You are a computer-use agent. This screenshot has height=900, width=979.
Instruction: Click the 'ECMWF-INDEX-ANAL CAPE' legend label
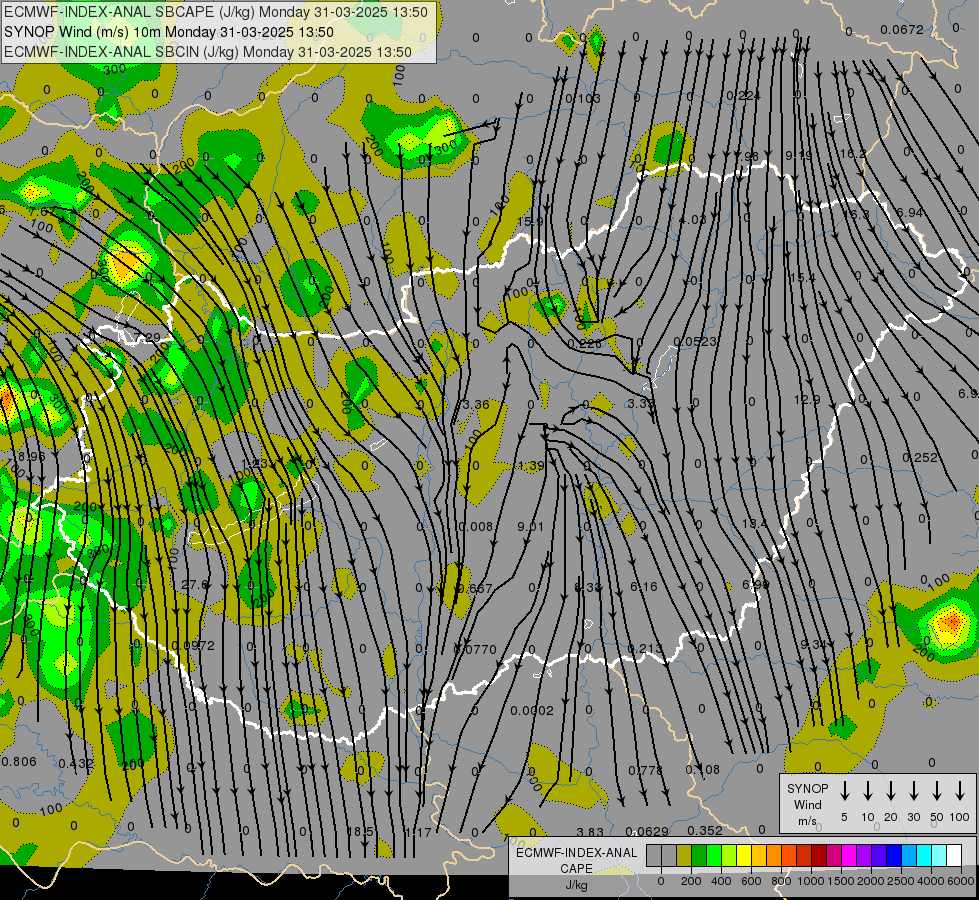pos(576,860)
